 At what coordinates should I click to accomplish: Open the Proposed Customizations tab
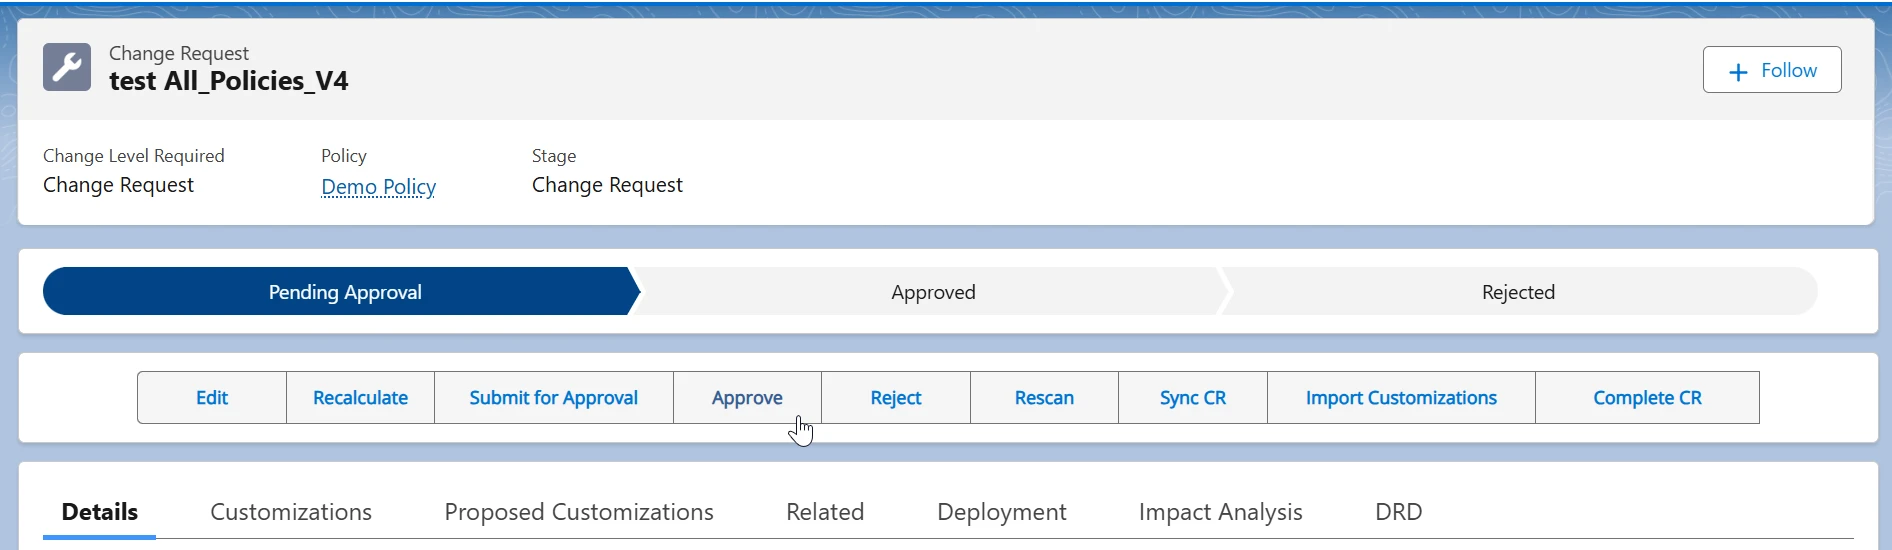(x=578, y=512)
